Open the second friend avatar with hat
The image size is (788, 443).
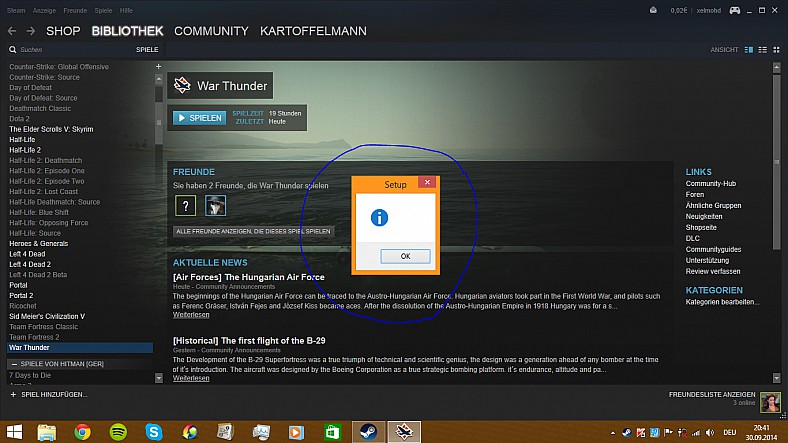click(x=216, y=205)
